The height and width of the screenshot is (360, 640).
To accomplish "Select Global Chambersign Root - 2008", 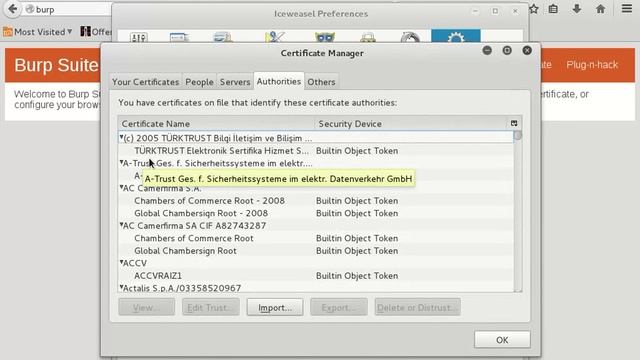I will pyautogui.click(x=316, y=213).
